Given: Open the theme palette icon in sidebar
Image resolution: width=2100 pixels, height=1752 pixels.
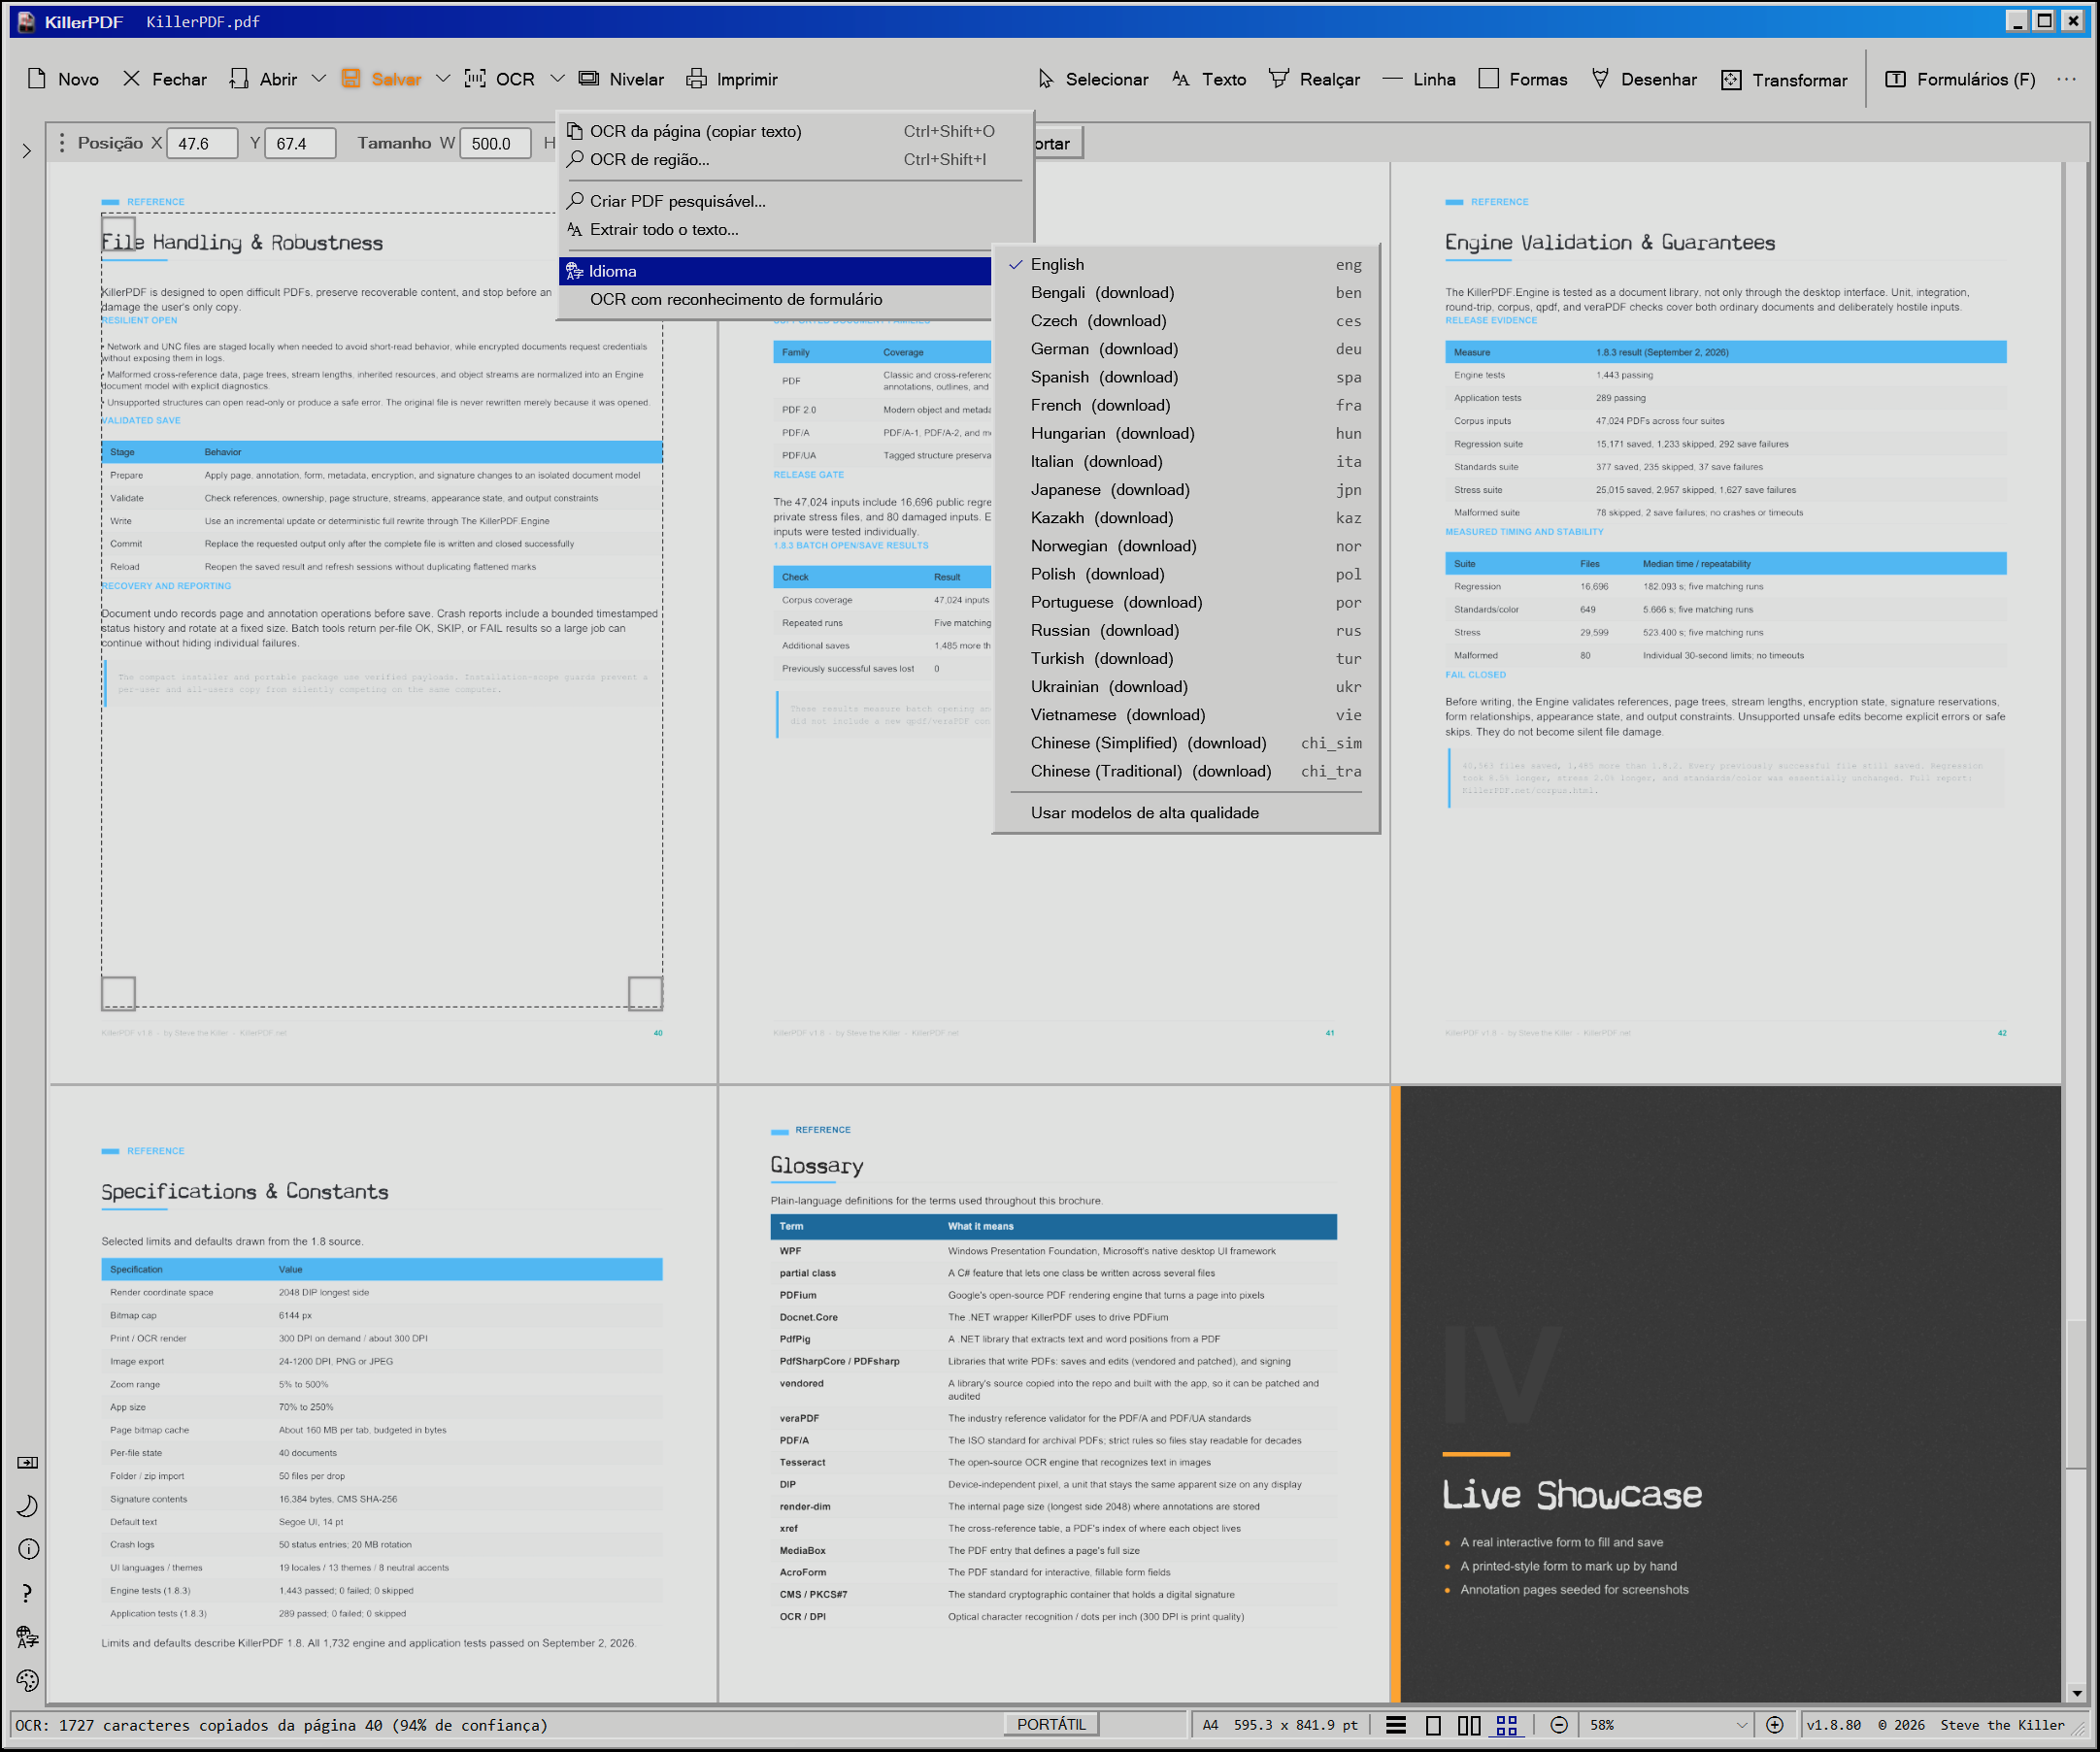Looking at the screenshot, I should tap(28, 1681).
